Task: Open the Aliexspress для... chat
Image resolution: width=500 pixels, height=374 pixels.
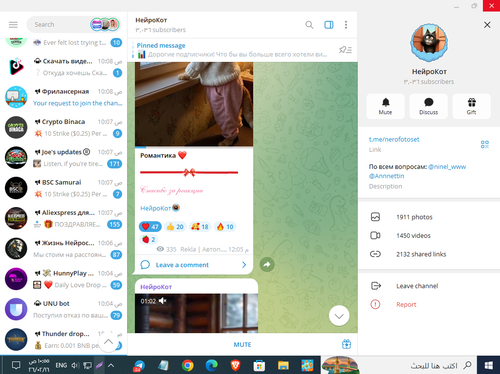Action: 63,218
